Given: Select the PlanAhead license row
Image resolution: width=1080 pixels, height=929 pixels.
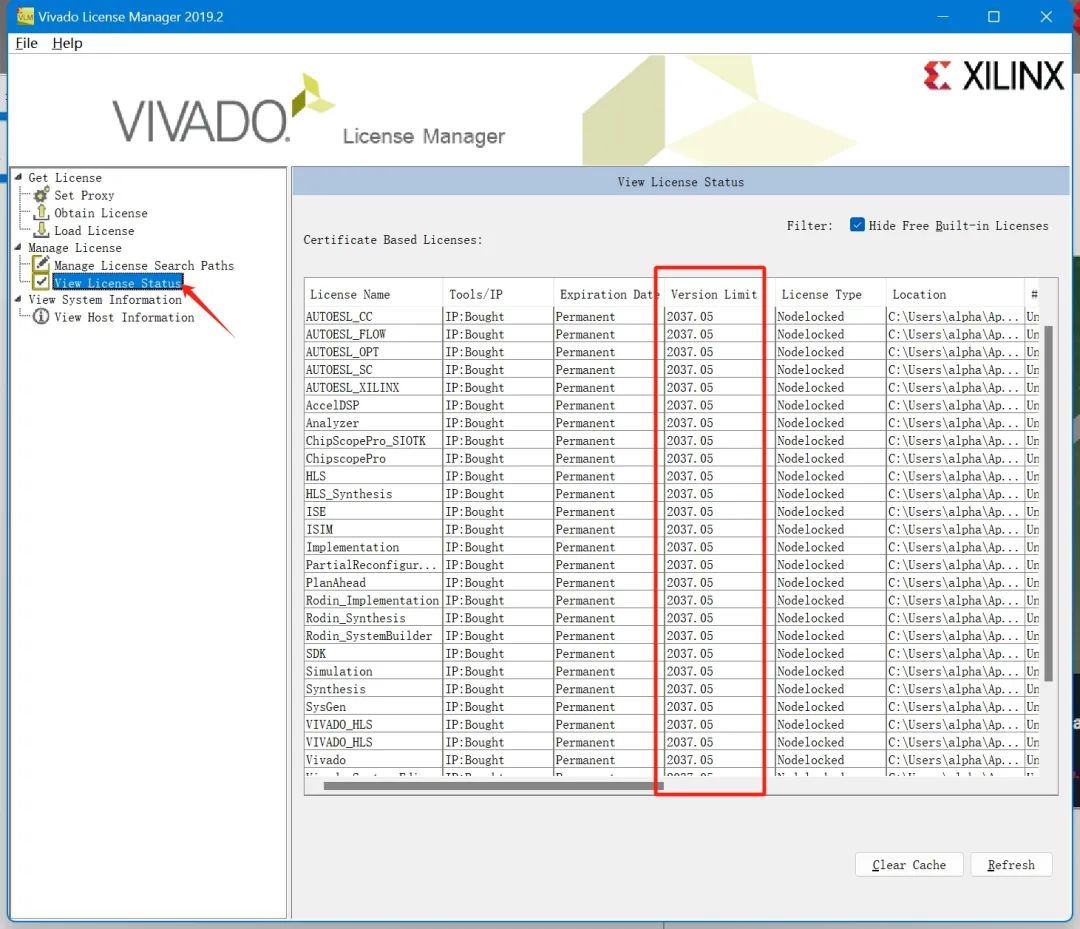Looking at the screenshot, I should [x=672, y=583].
